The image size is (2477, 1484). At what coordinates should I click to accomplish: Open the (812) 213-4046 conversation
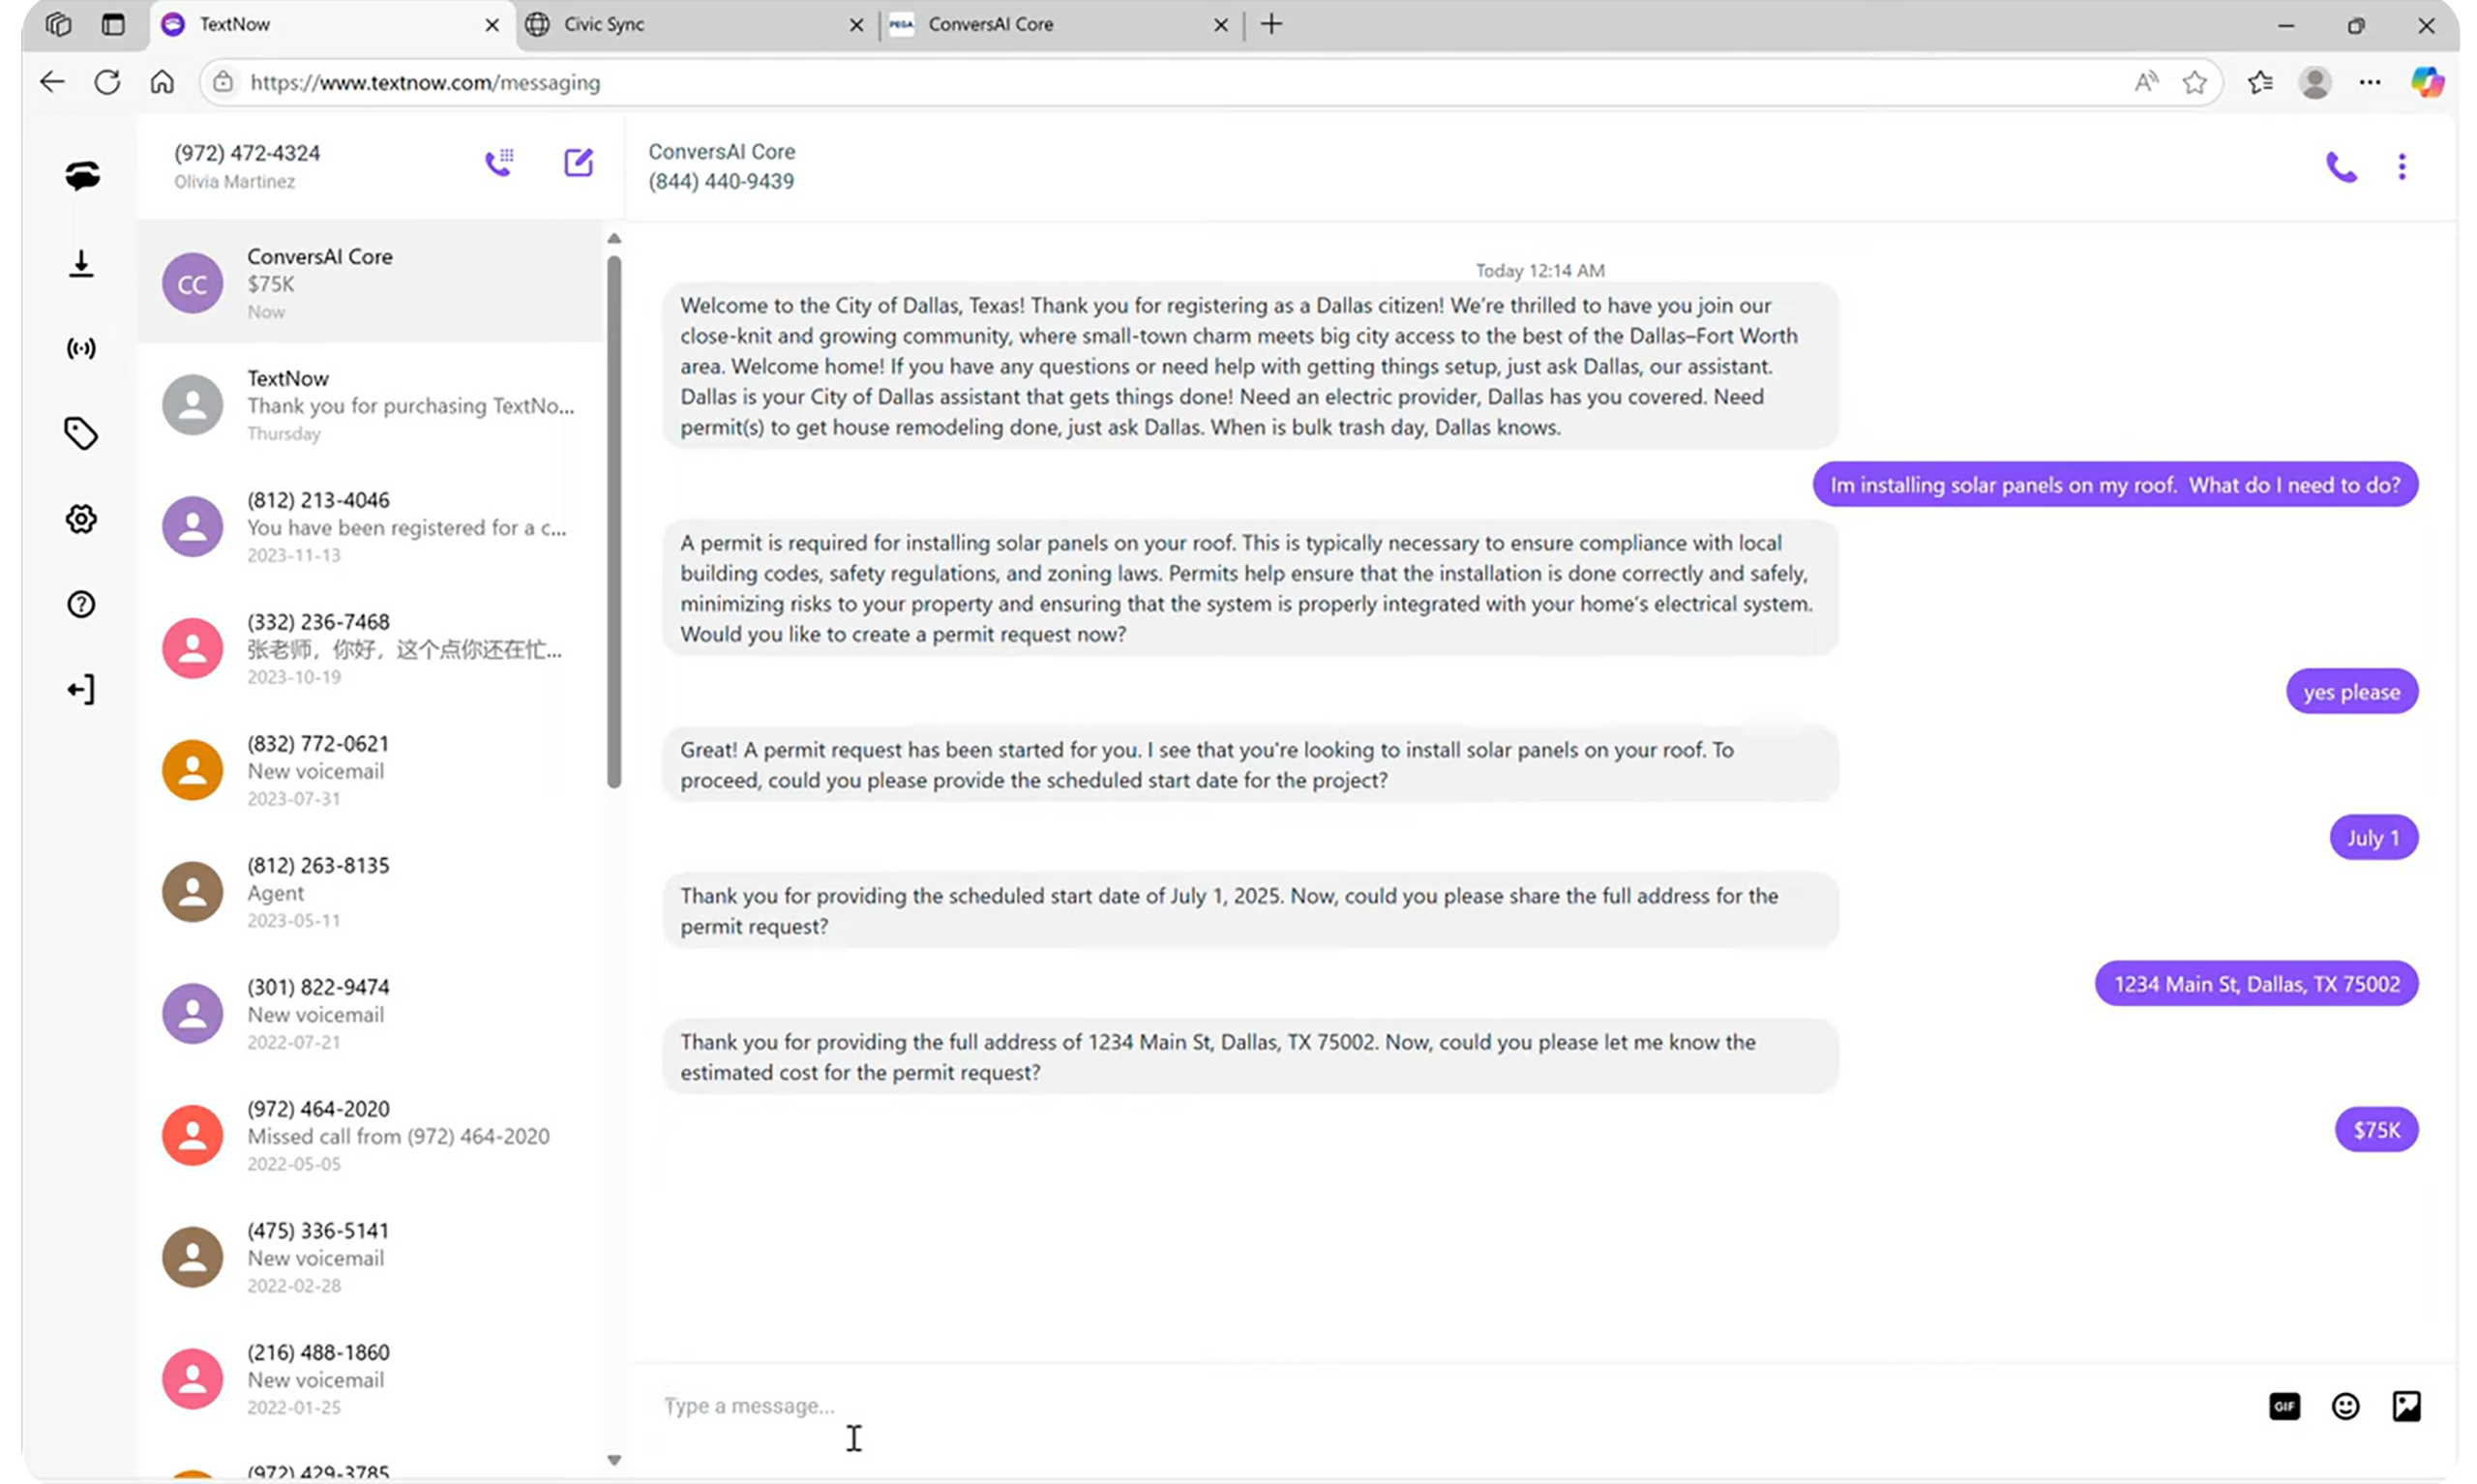(x=370, y=527)
